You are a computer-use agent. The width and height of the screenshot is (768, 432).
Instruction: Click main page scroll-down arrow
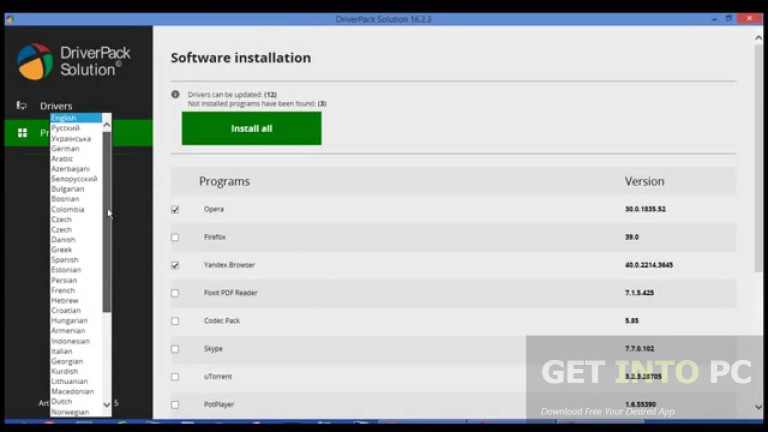click(x=759, y=407)
